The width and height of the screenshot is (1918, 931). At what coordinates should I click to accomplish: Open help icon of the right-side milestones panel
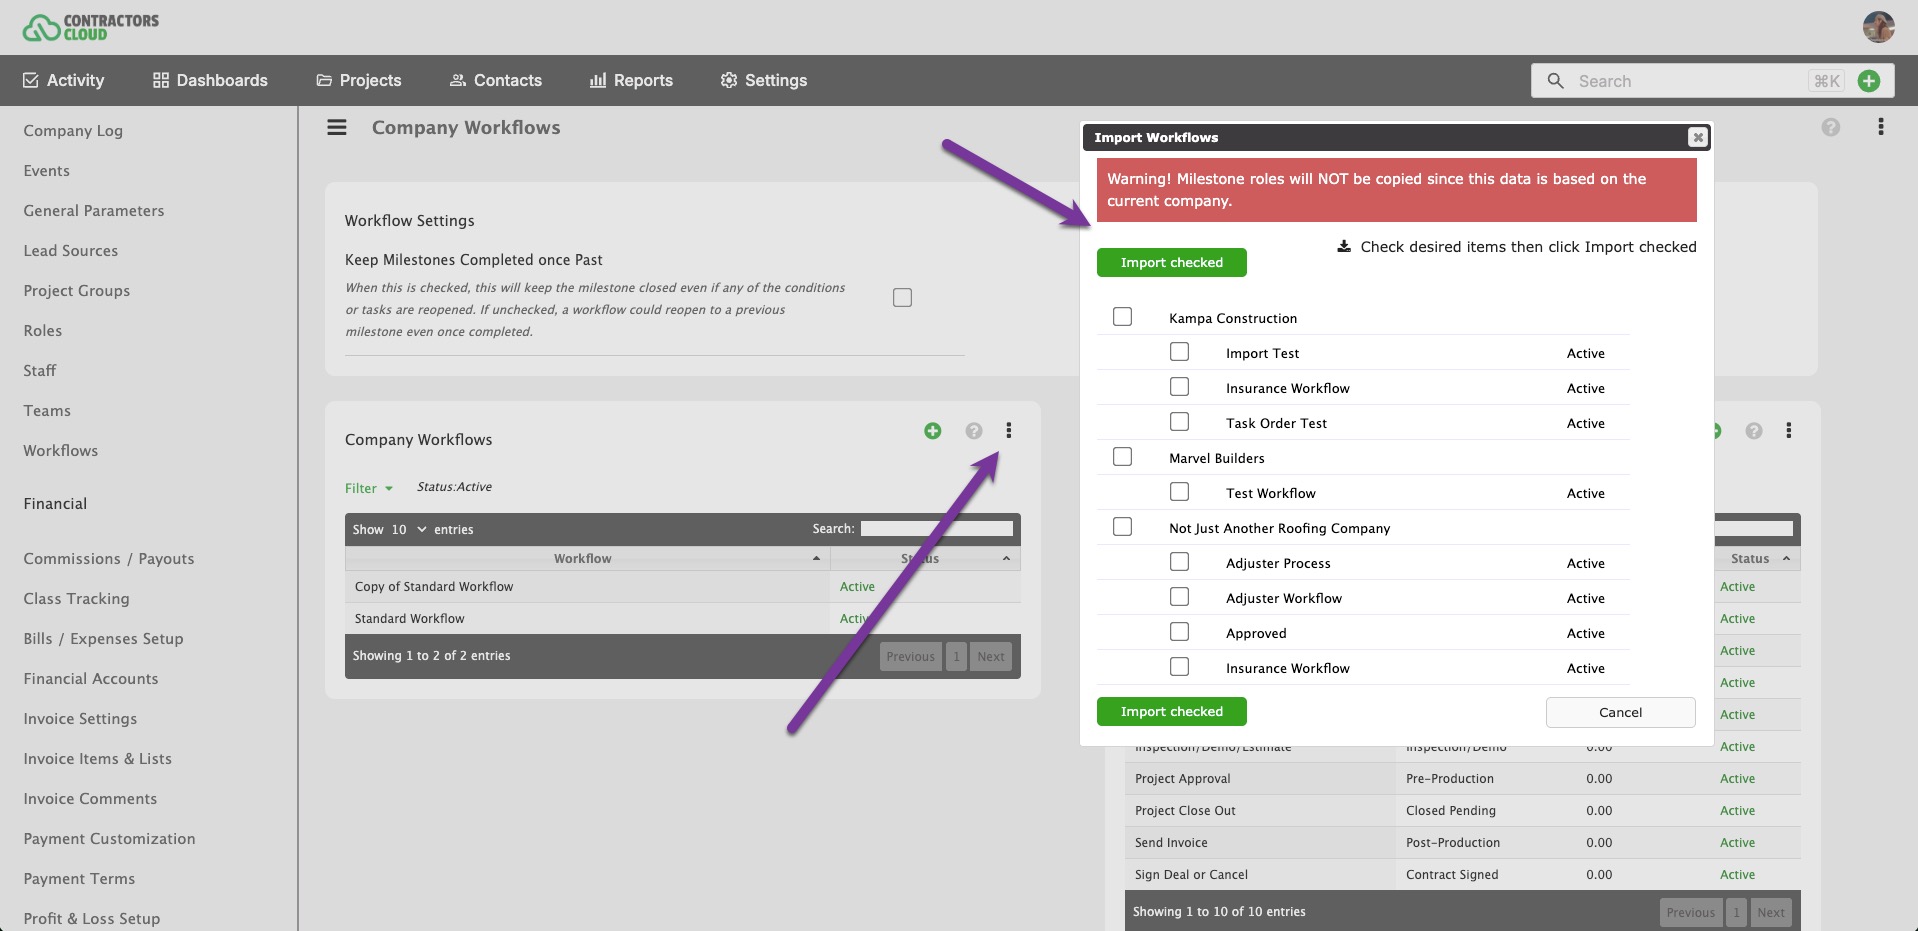1753,431
